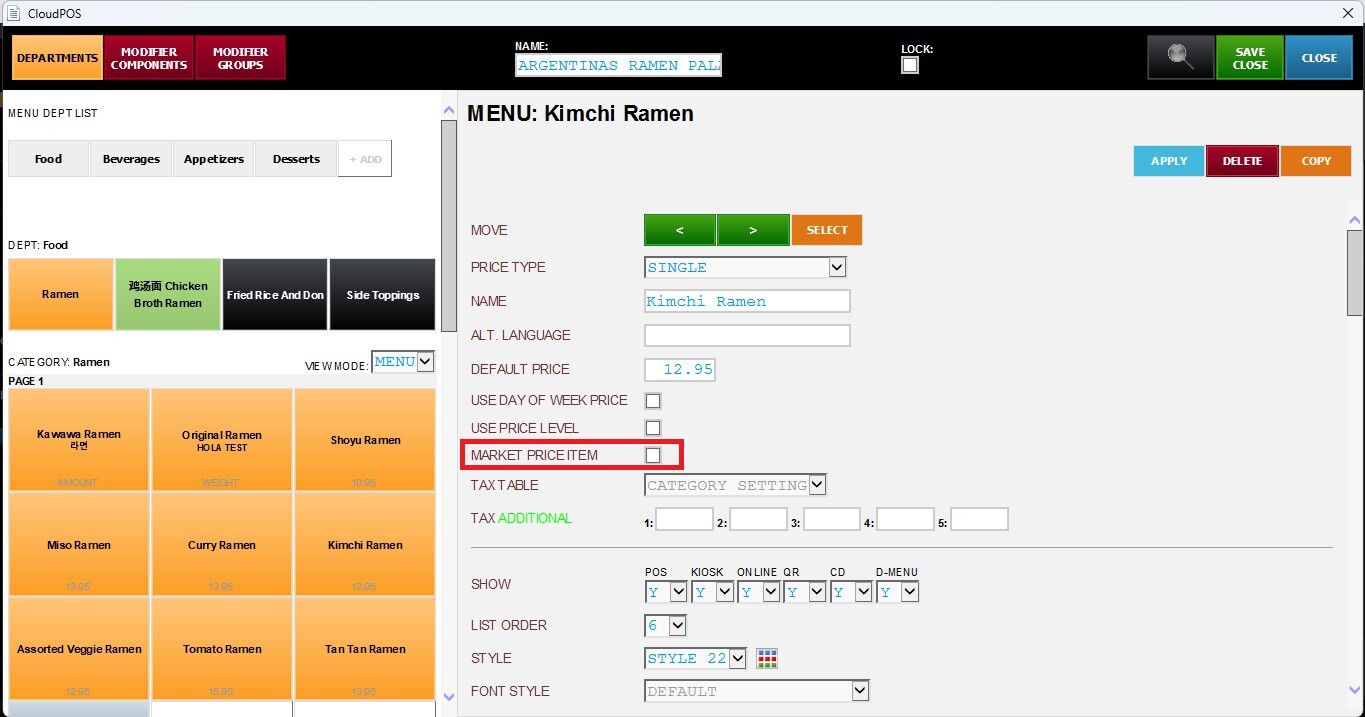
Task: Click the item Name field Kimchi Ramen
Action: [747, 301]
